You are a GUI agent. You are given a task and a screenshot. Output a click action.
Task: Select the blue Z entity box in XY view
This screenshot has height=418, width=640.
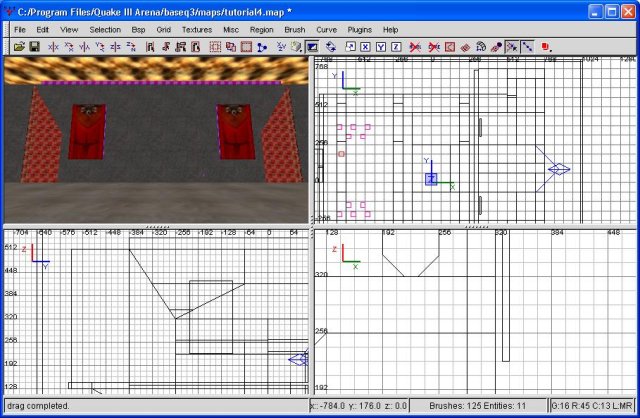click(x=431, y=179)
